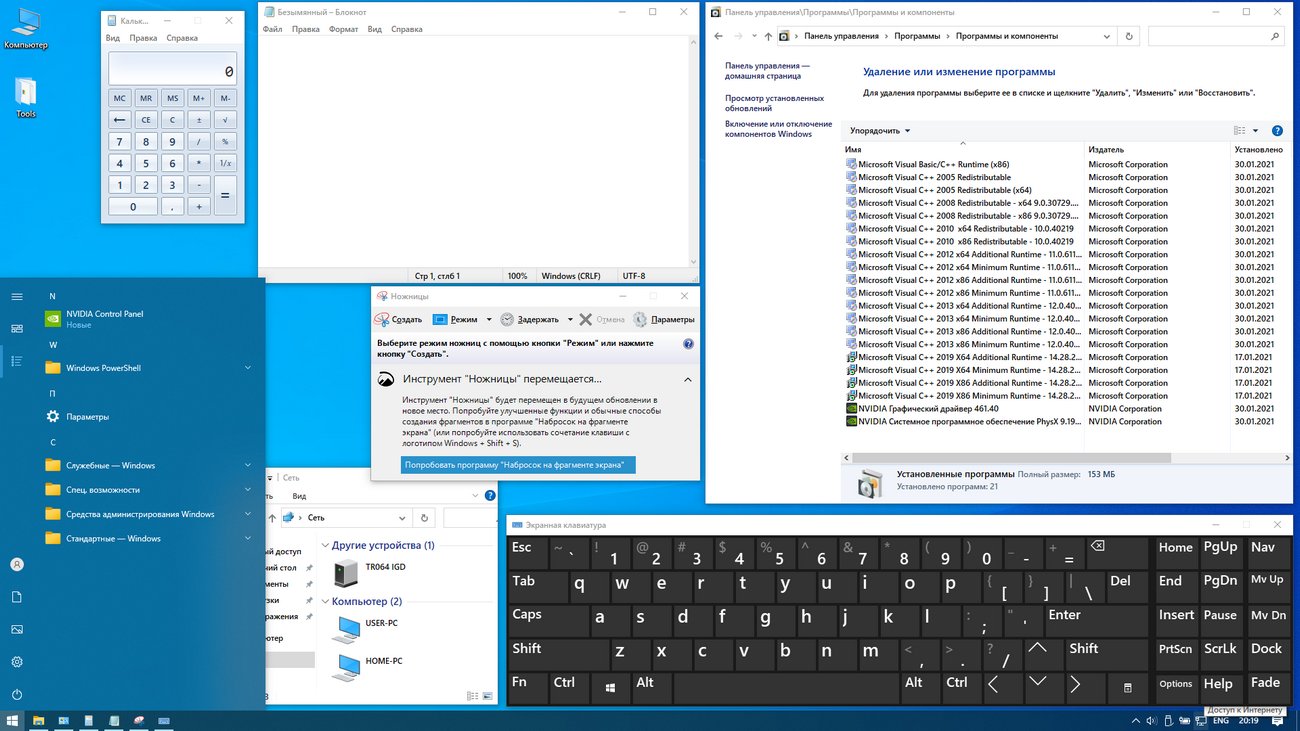1300x731 pixels.
Task: Click Задержать clock button in Ножницы
Action: click(x=530, y=320)
